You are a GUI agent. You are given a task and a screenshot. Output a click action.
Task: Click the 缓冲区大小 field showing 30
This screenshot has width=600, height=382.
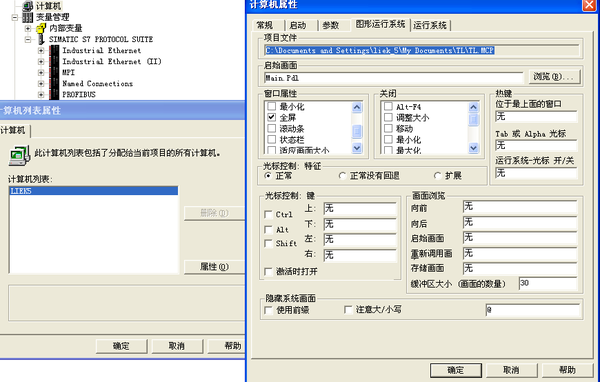click(x=548, y=283)
